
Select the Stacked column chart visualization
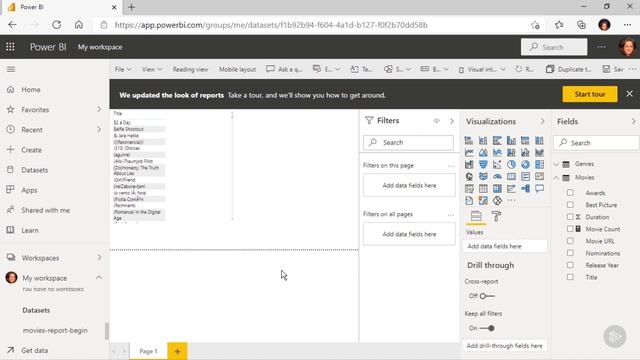[483, 140]
